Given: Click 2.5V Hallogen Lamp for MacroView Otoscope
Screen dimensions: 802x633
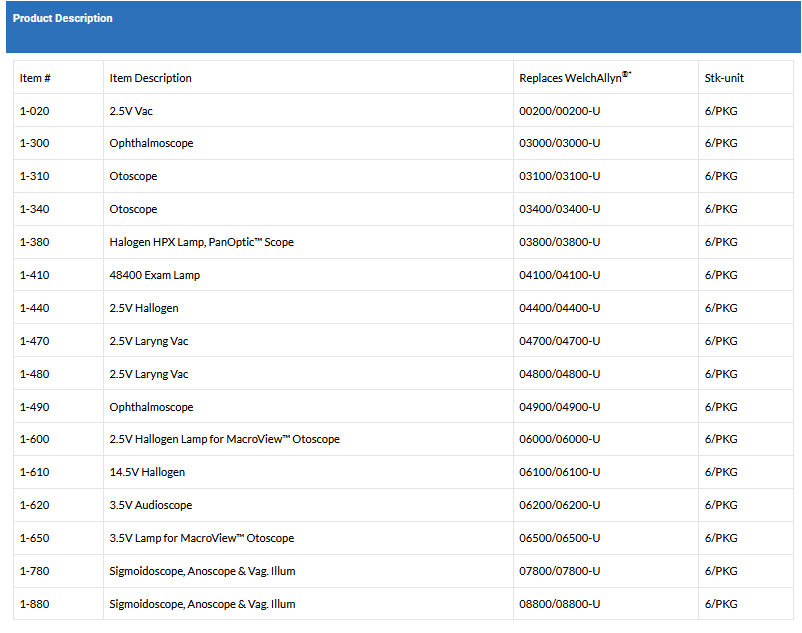Looking at the screenshot, I should (224, 439).
